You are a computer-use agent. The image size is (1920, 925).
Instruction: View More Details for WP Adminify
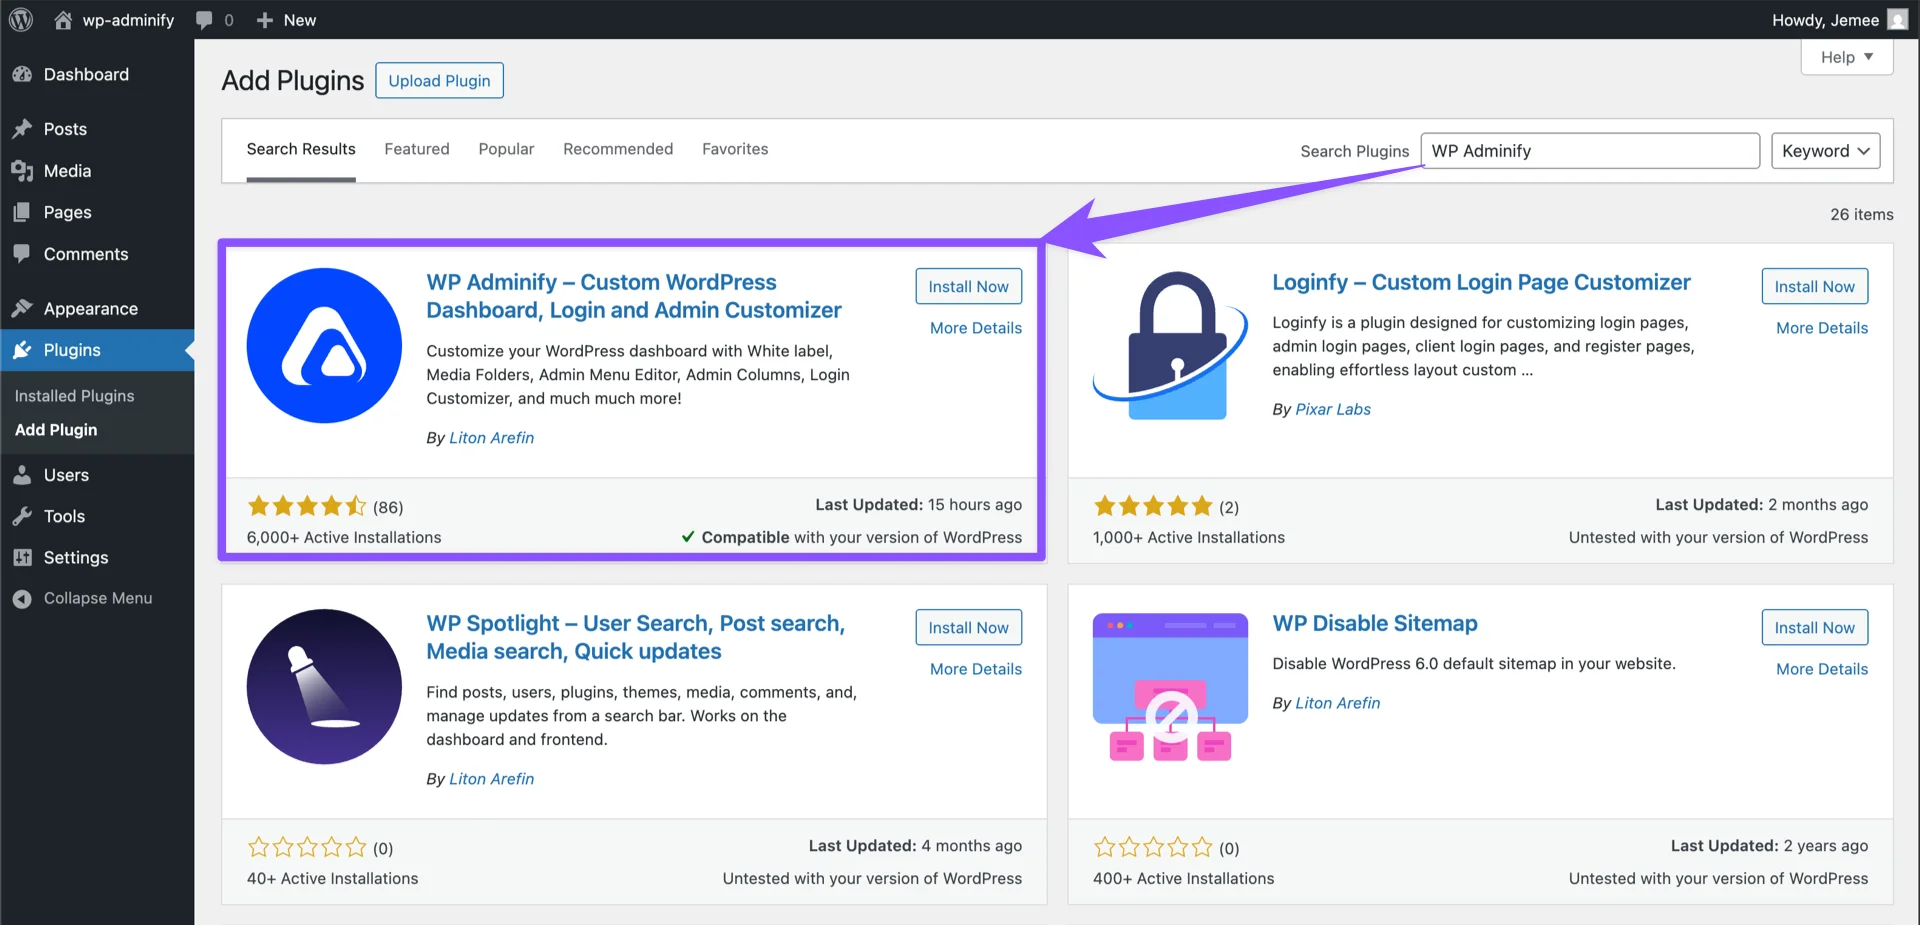point(975,328)
